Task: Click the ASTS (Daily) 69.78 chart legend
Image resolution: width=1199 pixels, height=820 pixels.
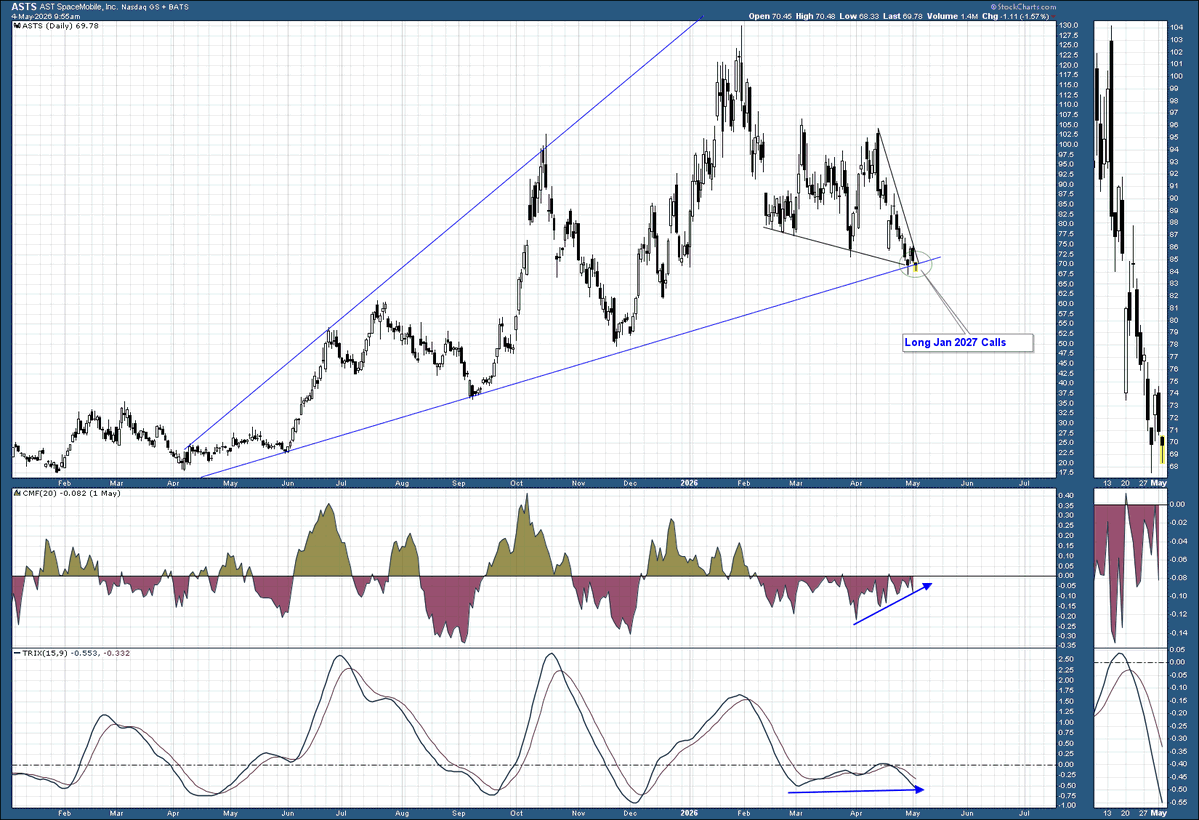Action: (x=57, y=25)
